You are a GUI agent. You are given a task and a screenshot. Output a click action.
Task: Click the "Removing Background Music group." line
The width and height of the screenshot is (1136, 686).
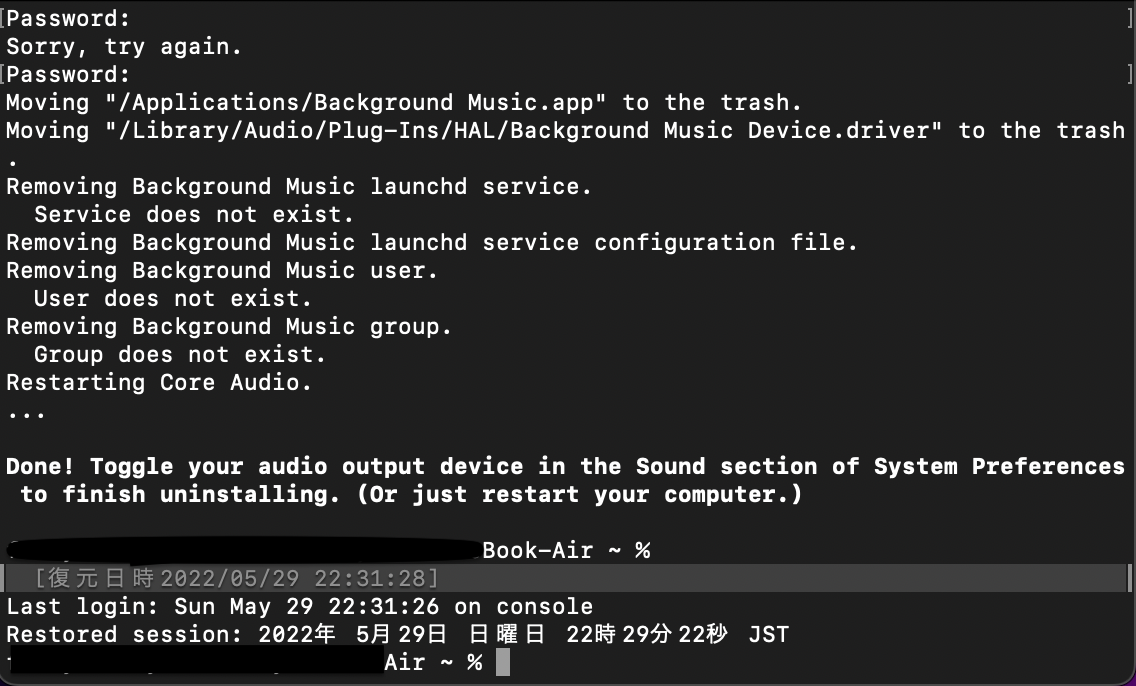(229, 326)
